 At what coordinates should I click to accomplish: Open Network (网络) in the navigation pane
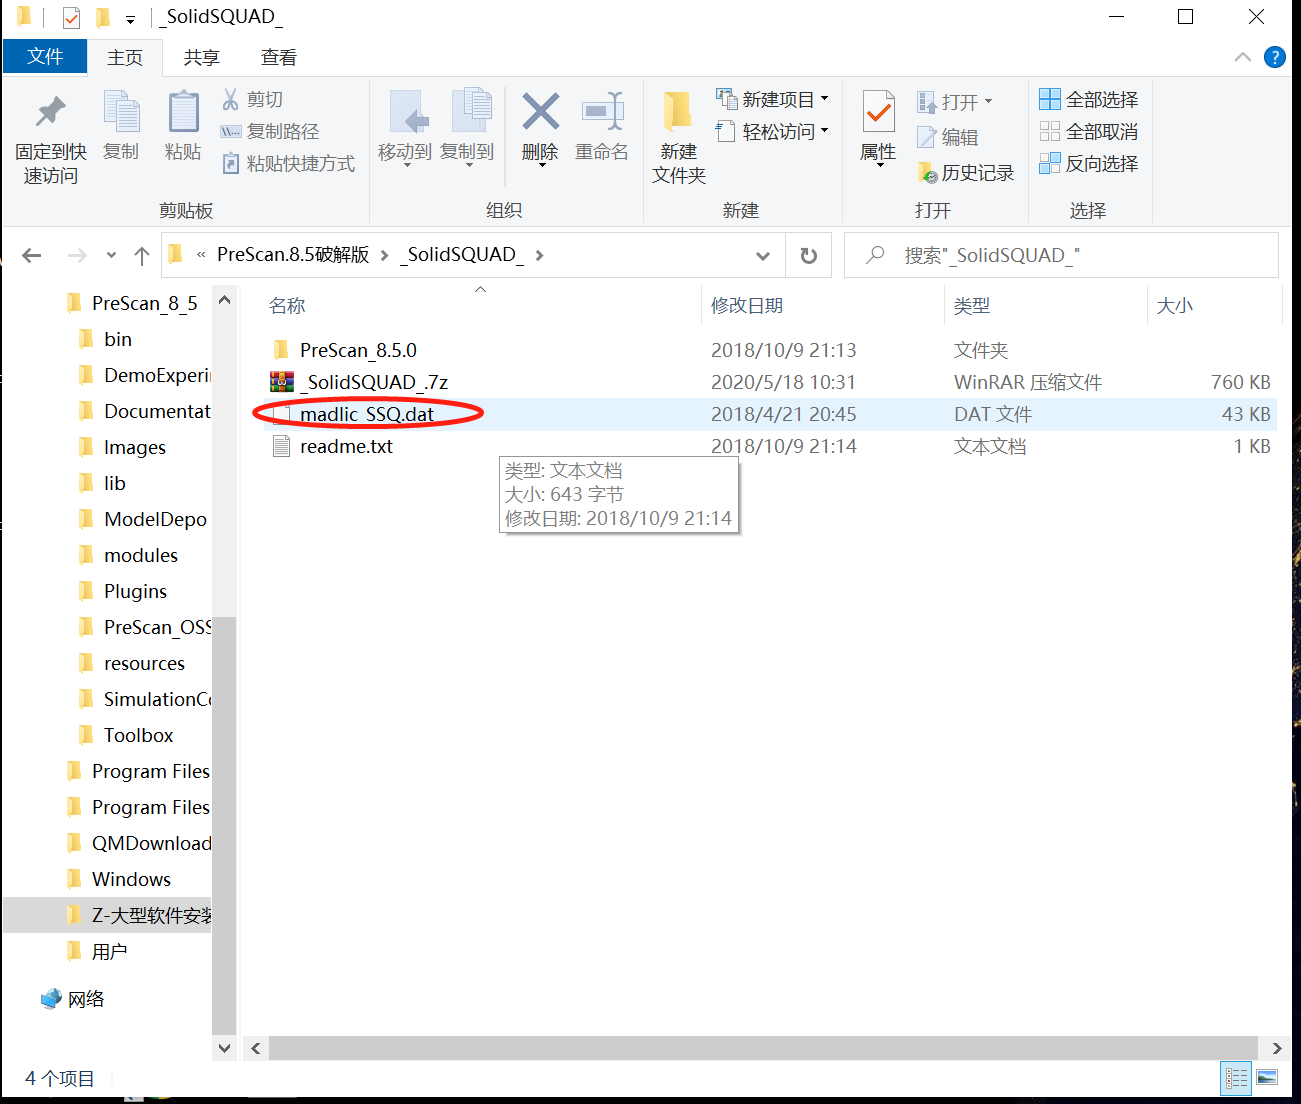pos(86,999)
